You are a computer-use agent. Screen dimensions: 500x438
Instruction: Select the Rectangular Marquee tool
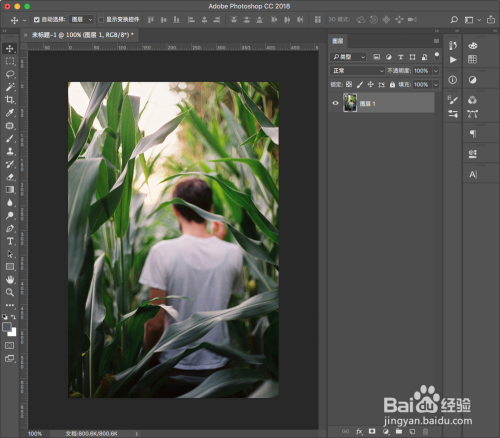[x=10, y=61]
